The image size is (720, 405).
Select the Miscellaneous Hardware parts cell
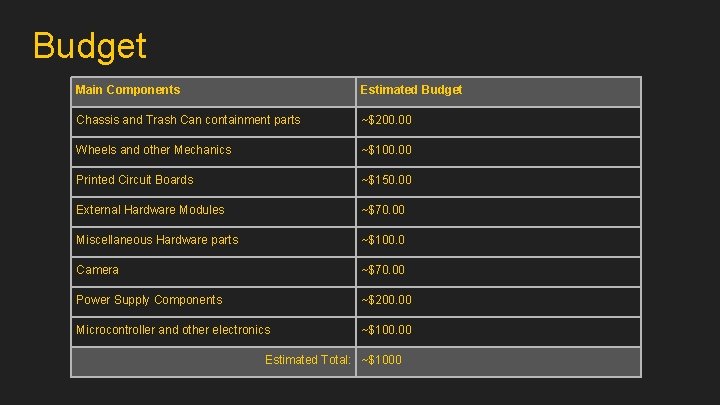tap(157, 240)
